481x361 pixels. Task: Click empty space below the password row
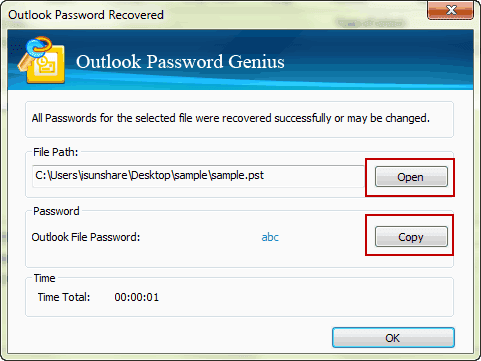click(x=200, y=257)
